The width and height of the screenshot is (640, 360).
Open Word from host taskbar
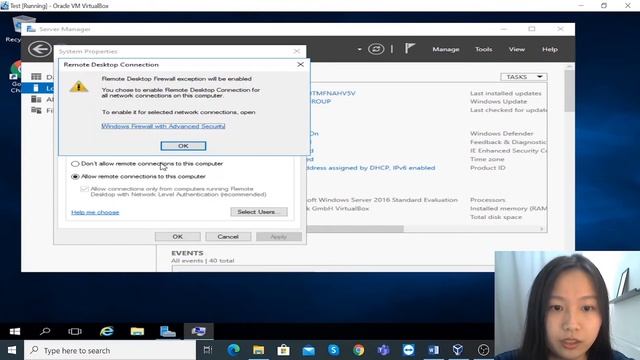click(x=433, y=350)
